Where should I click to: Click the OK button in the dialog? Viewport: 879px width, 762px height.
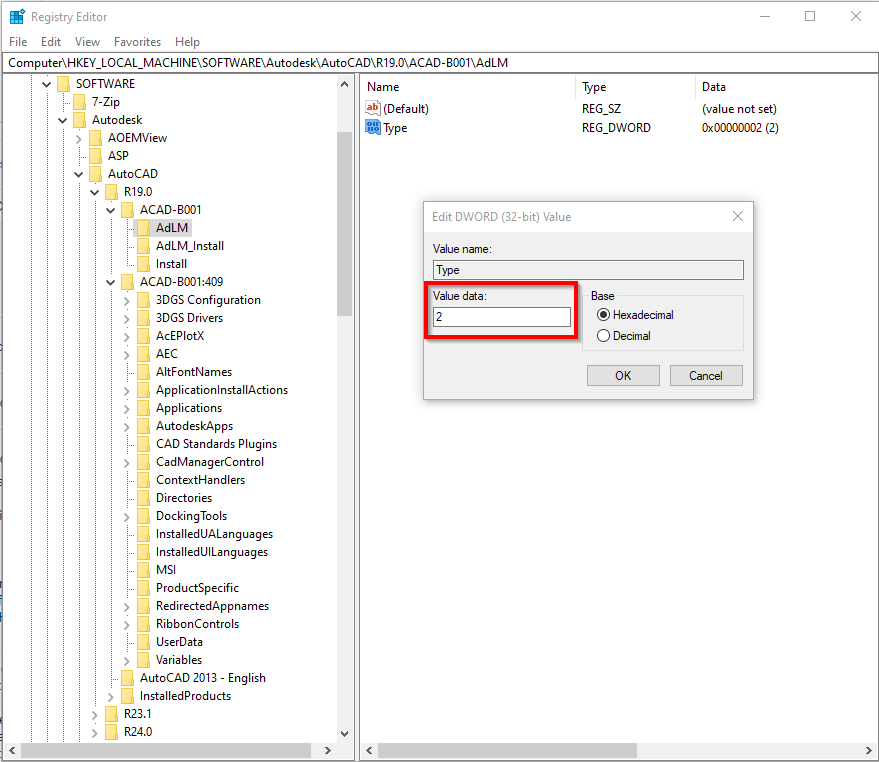click(622, 375)
